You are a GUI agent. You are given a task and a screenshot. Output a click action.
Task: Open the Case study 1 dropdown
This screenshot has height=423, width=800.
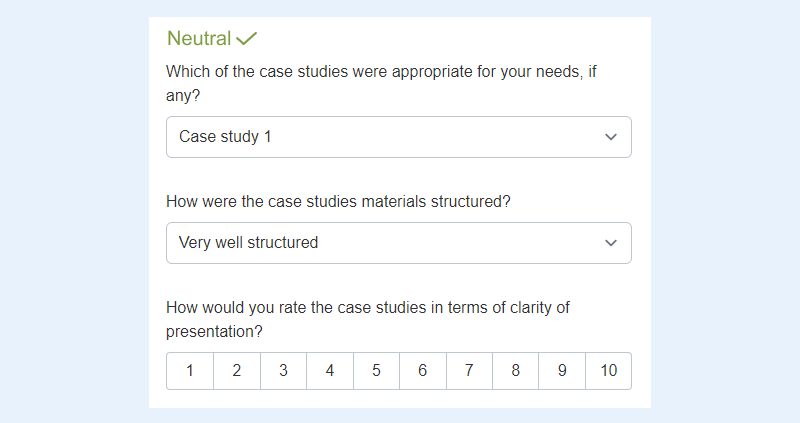(x=398, y=137)
